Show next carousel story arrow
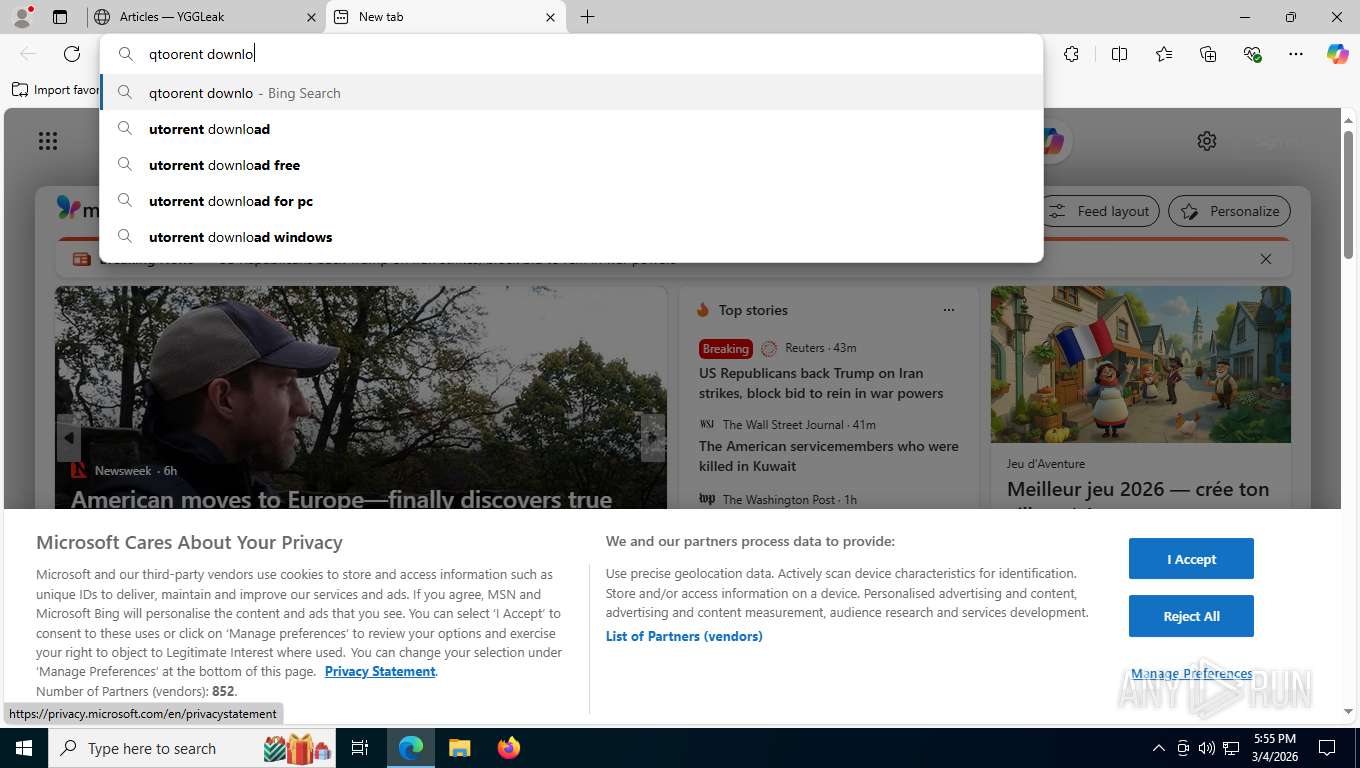 653,438
